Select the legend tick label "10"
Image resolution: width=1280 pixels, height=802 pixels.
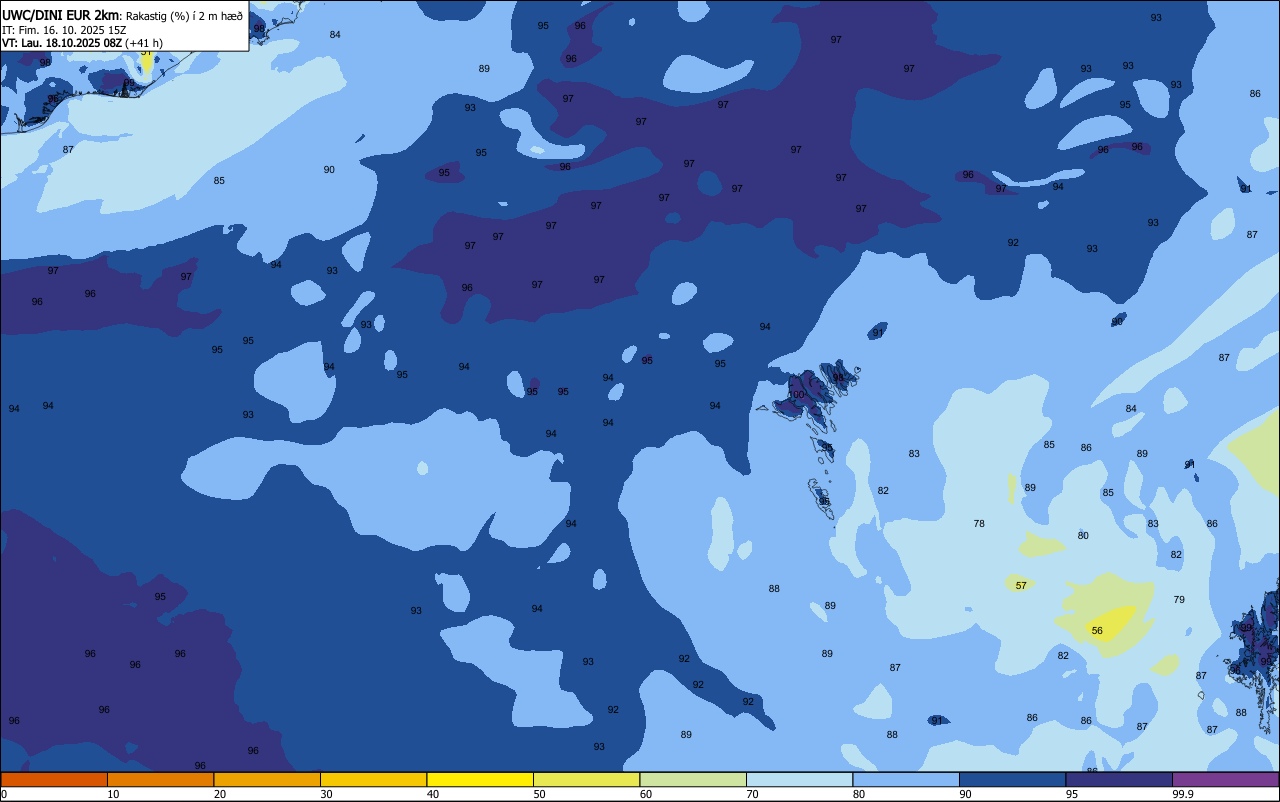pyautogui.click(x=114, y=794)
